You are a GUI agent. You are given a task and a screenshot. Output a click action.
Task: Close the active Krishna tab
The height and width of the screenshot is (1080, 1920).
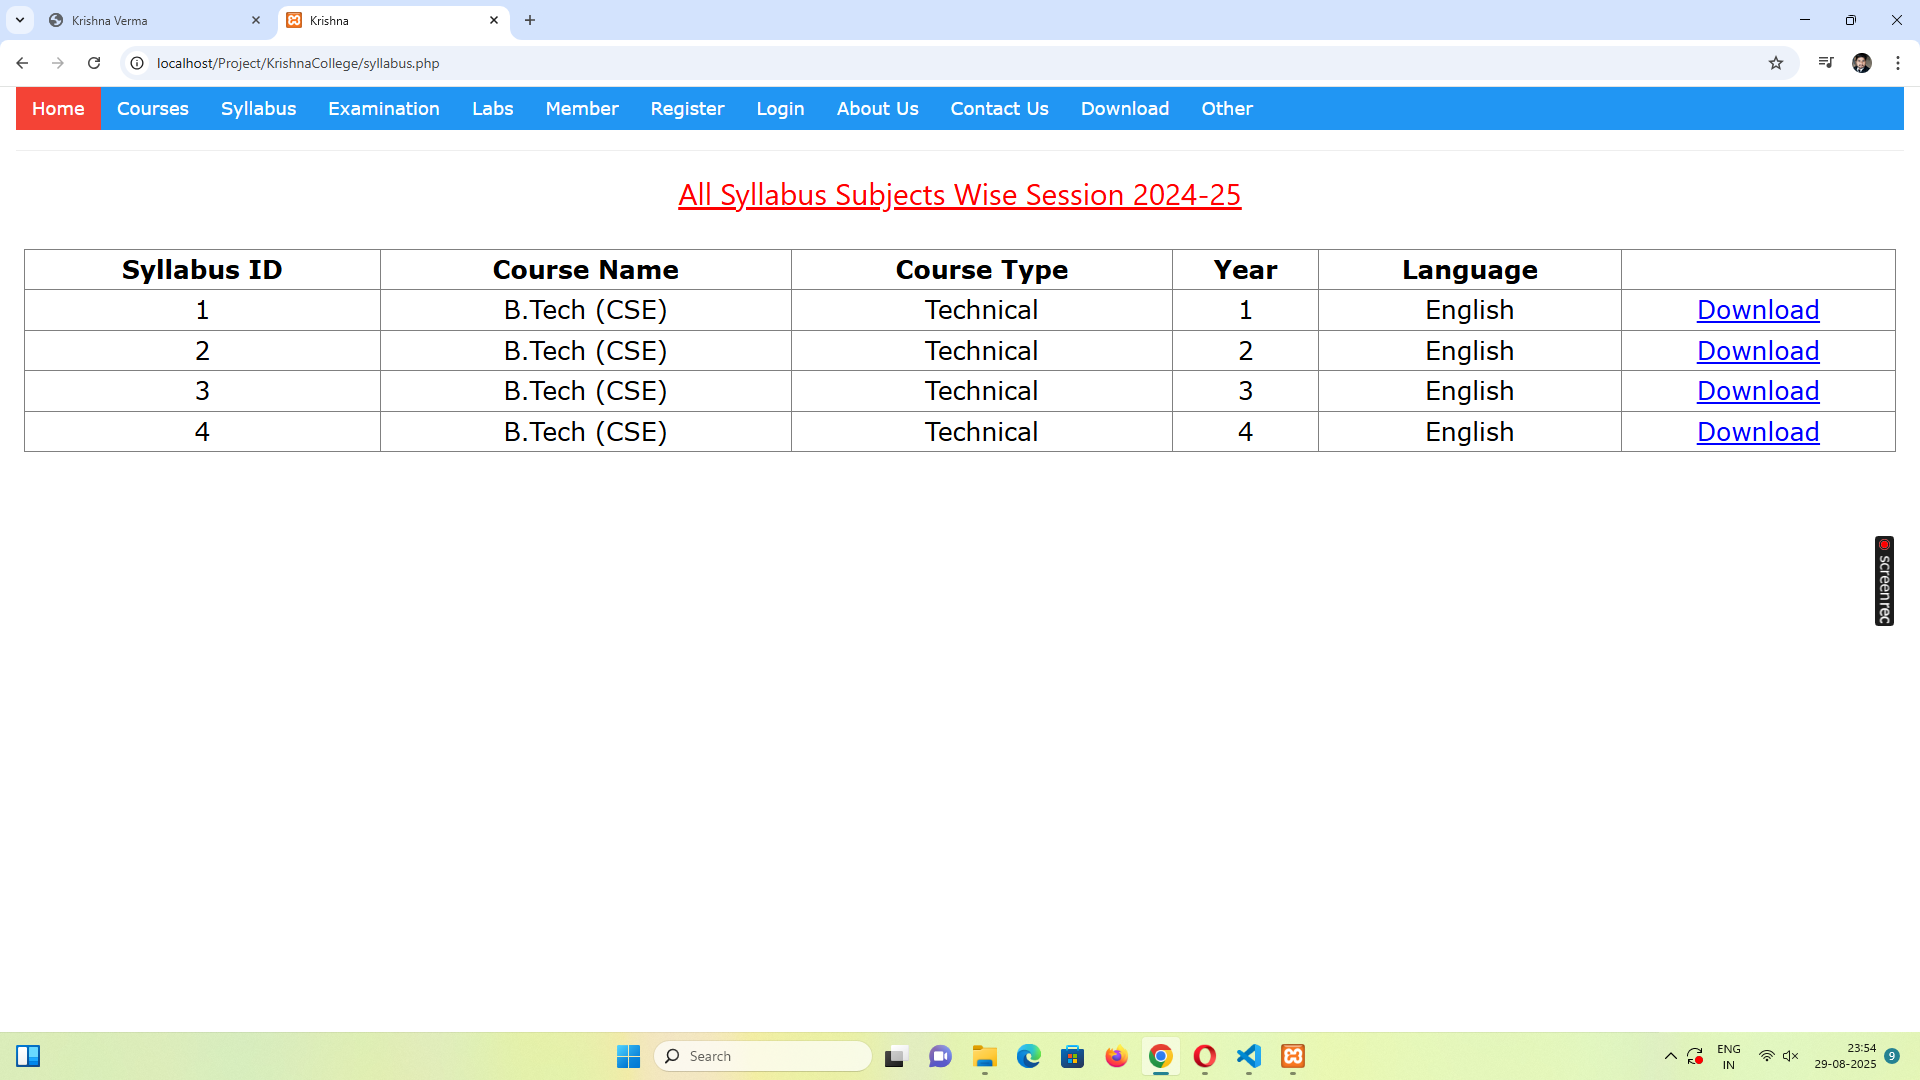pyautogui.click(x=494, y=20)
